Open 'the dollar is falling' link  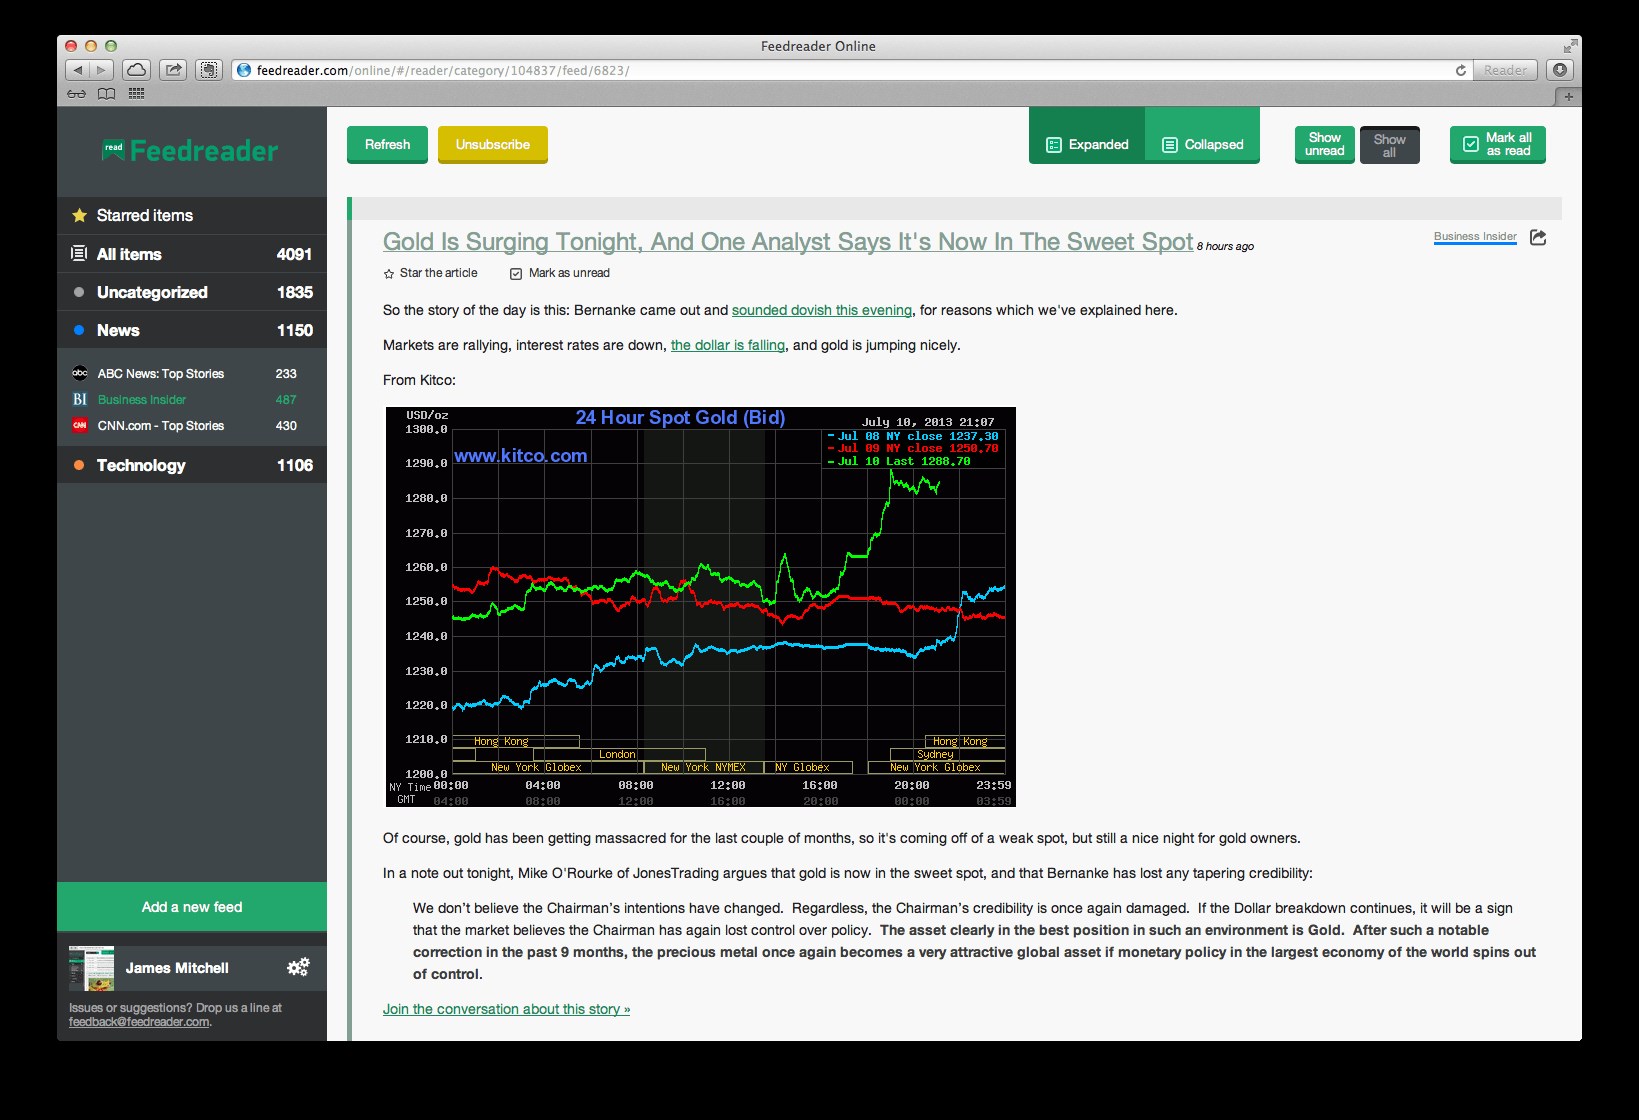click(728, 345)
